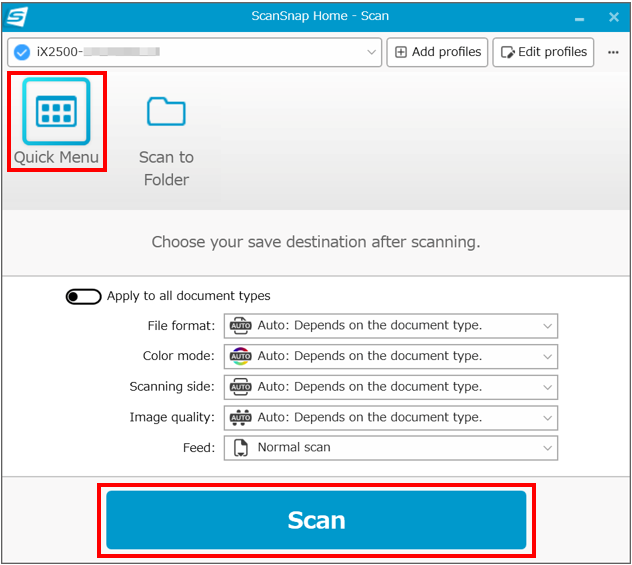The height and width of the screenshot is (565, 632).
Task: Open the File format dropdown
Action: point(547,326)
